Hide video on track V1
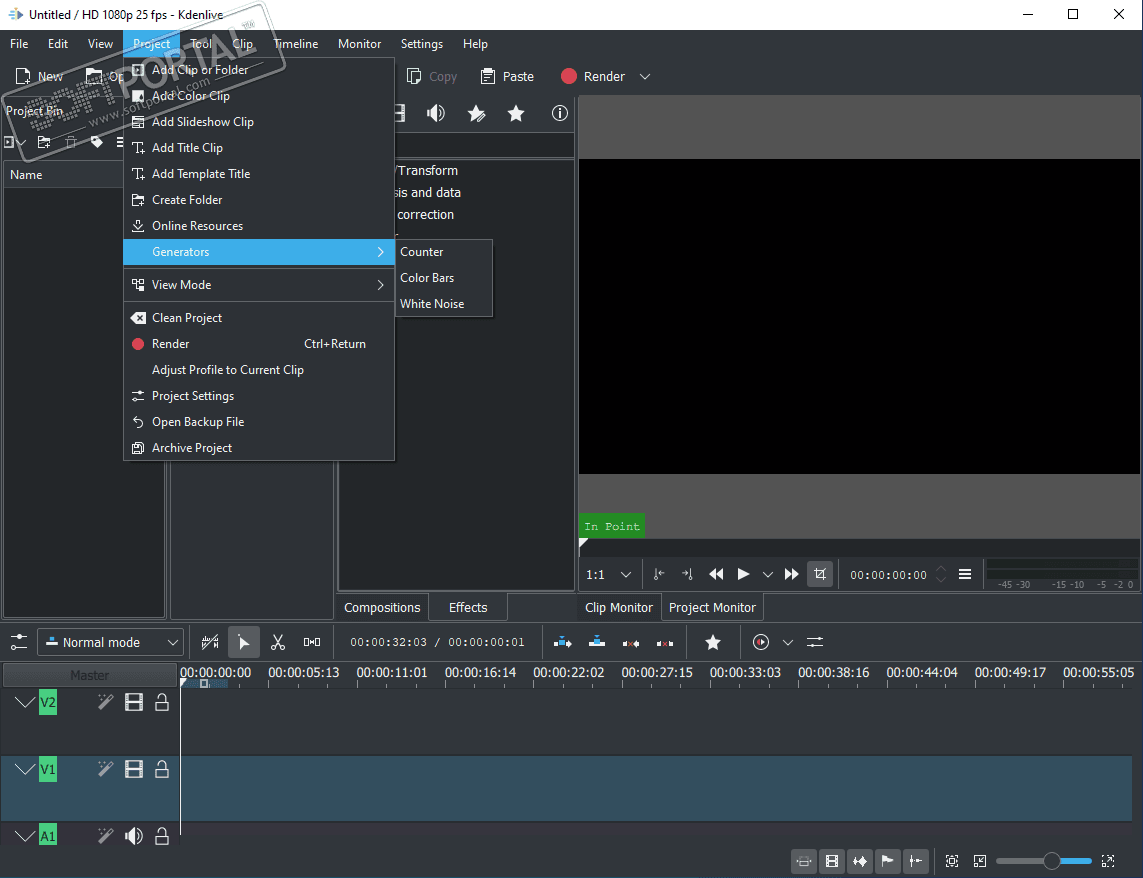The image size is (1143, 878). [x=134, y=769]
